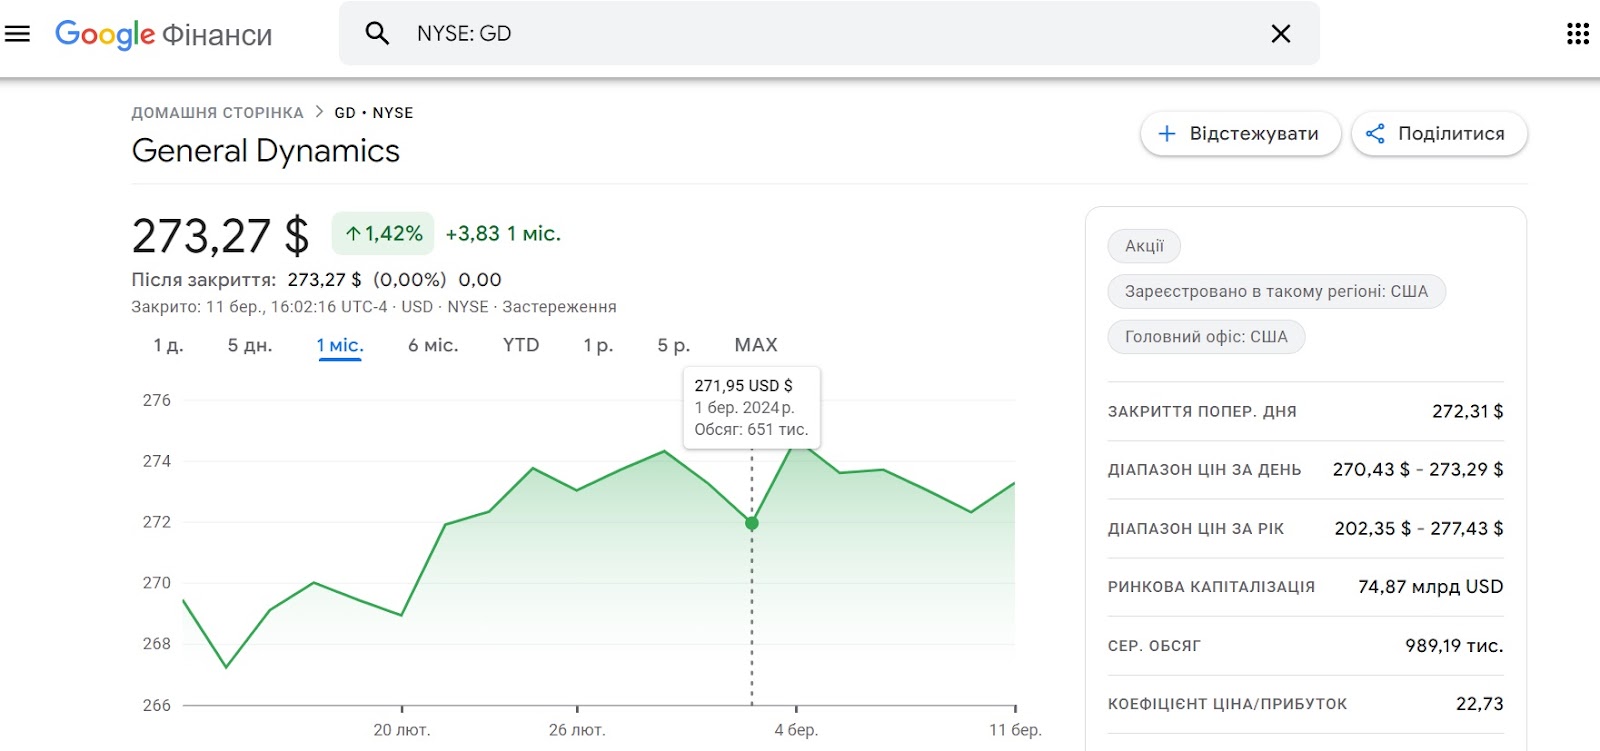The width and height of the screenshot is (1600, 751).
Task: Click the 202,35 $ - 277,43 $ year range
Action: 1418,528
